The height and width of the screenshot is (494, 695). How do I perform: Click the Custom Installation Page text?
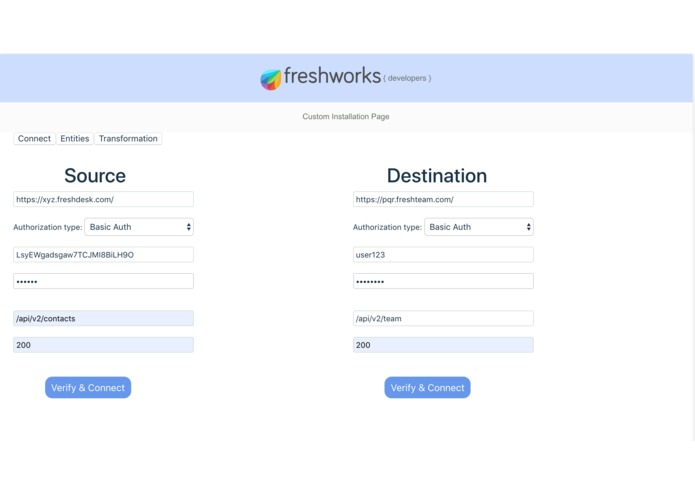point(346,117)
